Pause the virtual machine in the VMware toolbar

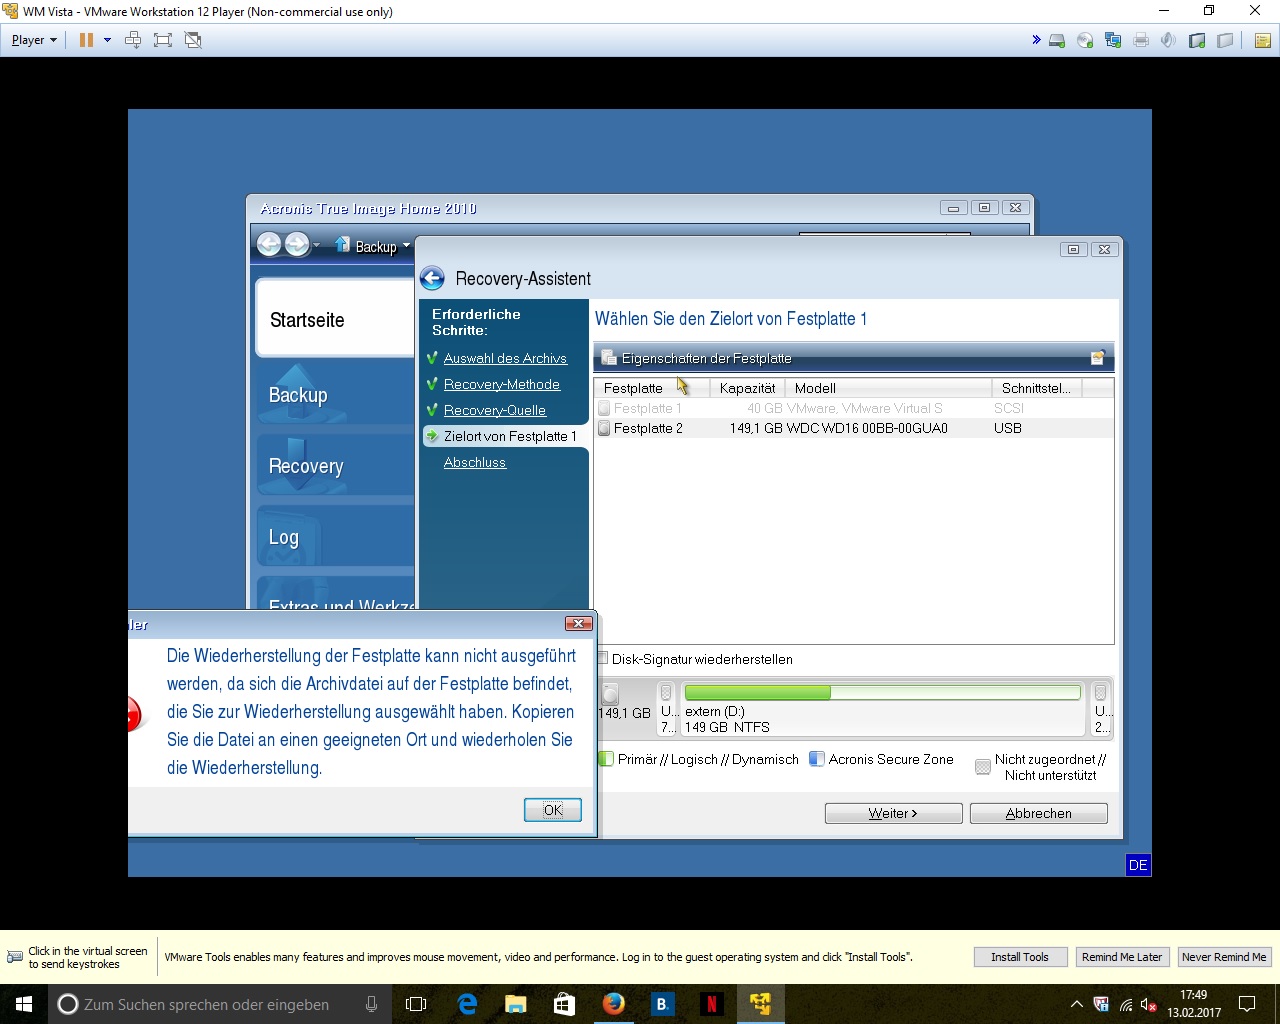[x=86, y=40]
